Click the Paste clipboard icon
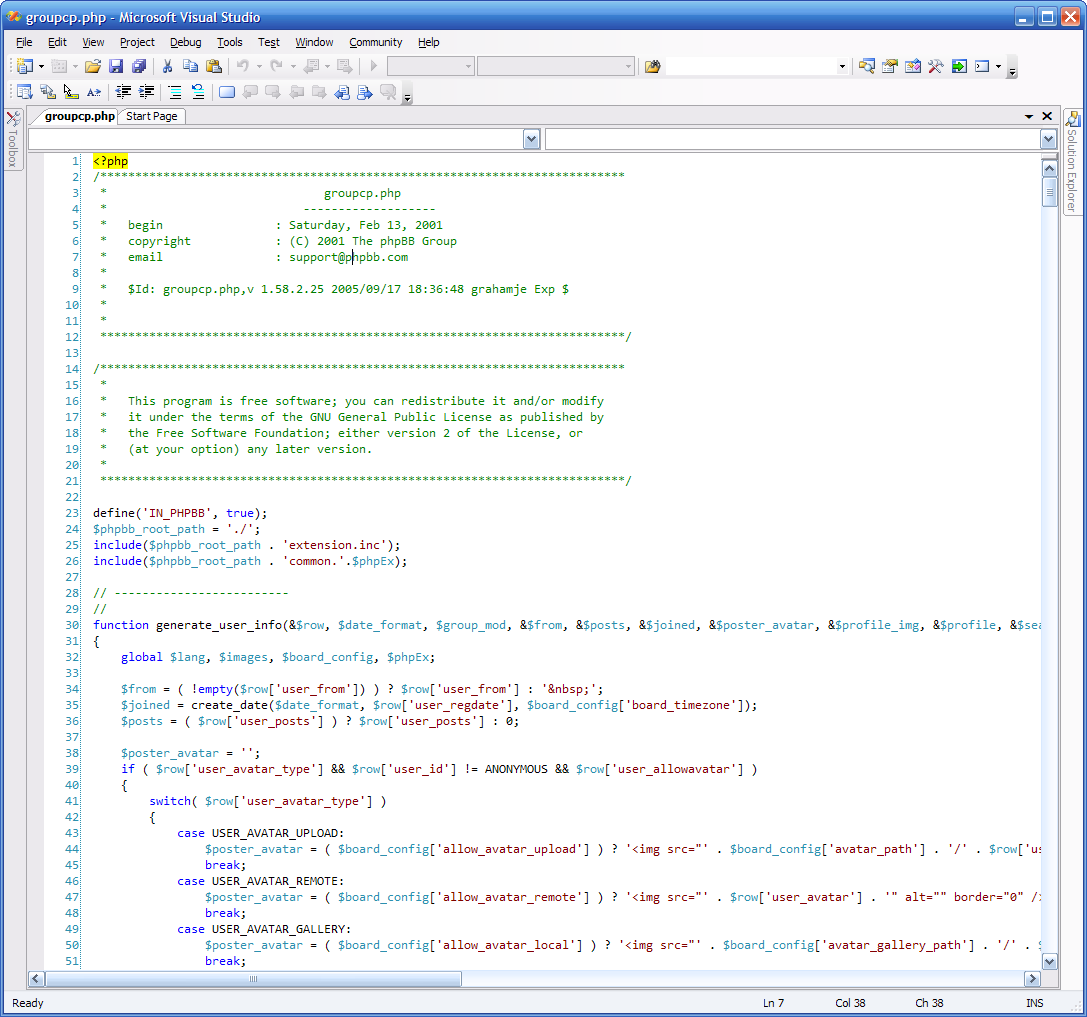This screenshot has width=1087, height=1017. [x=214, y=67]
